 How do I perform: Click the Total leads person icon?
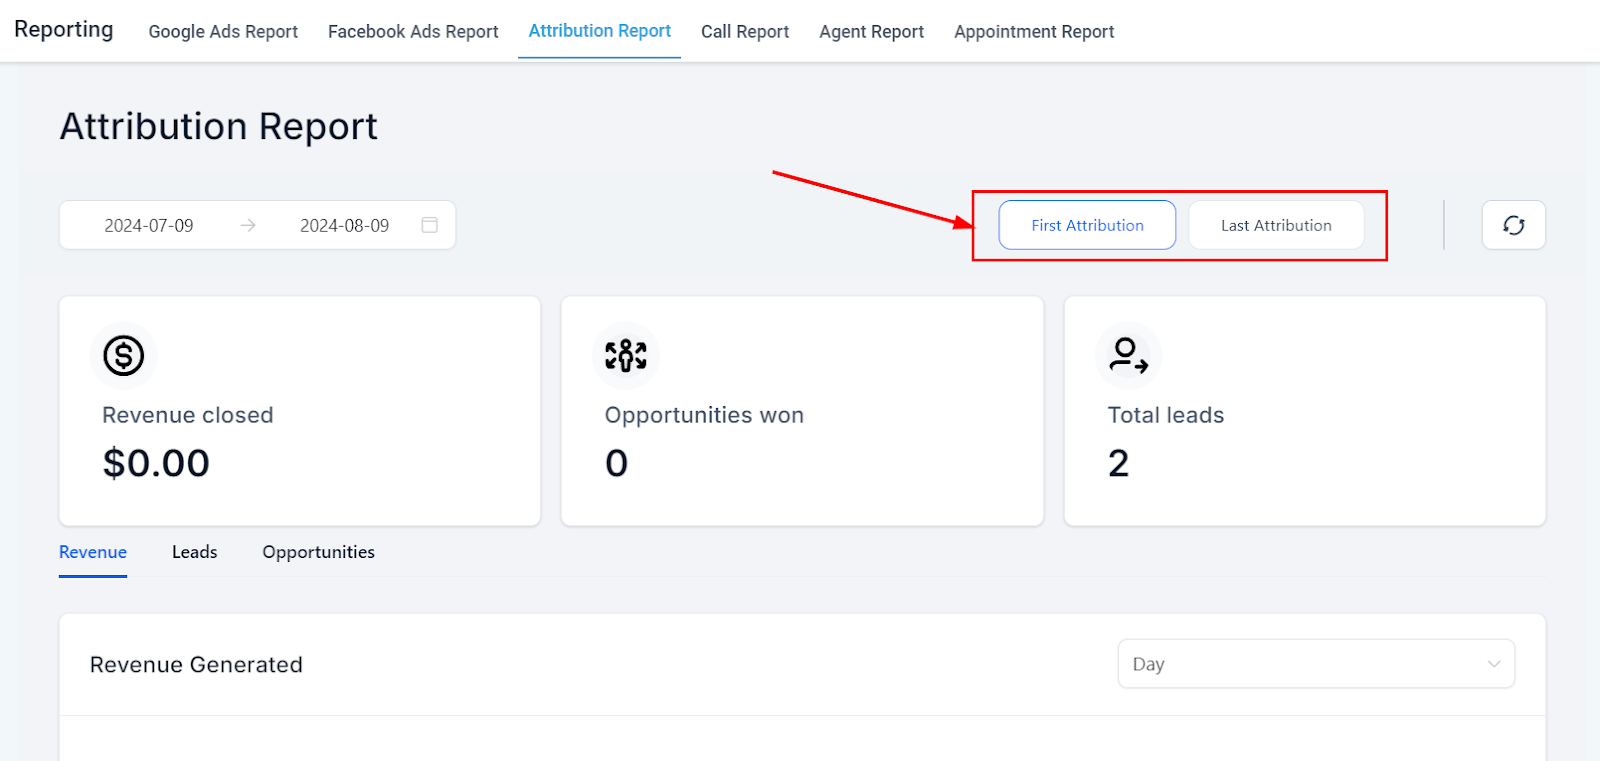point(1129,355)
